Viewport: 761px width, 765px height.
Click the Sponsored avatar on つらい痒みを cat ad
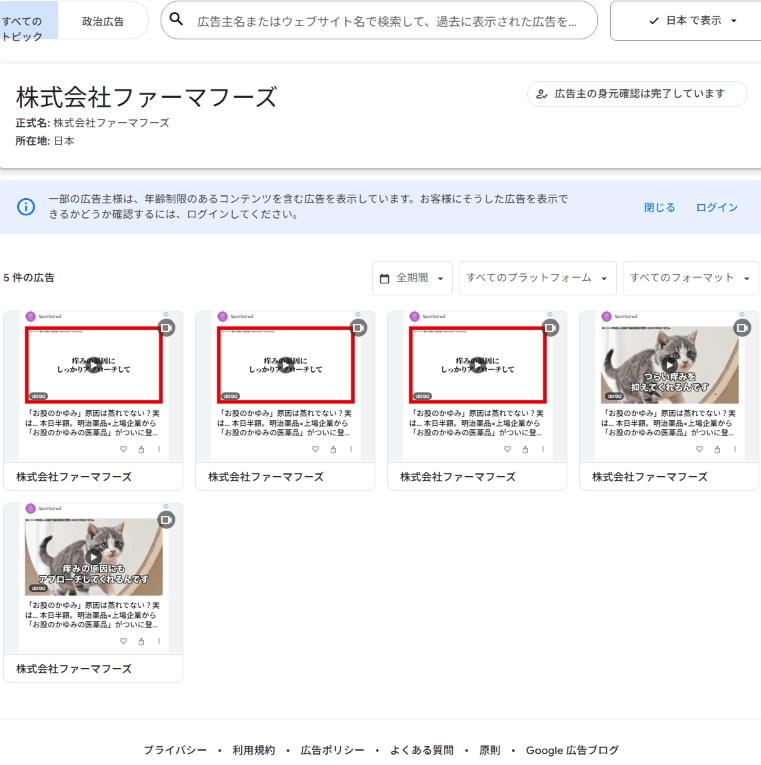[x=606, y=317]
